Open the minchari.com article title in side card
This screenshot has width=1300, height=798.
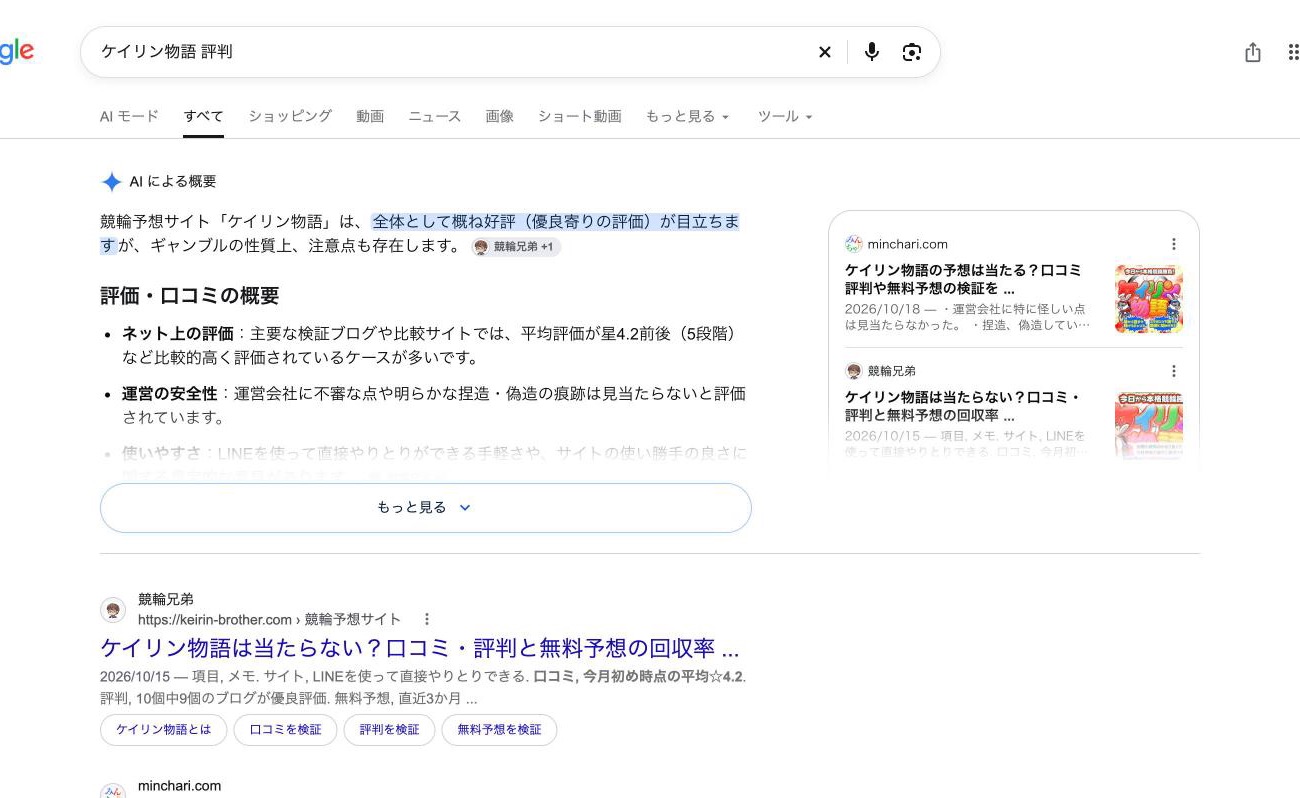click(963, 279)
